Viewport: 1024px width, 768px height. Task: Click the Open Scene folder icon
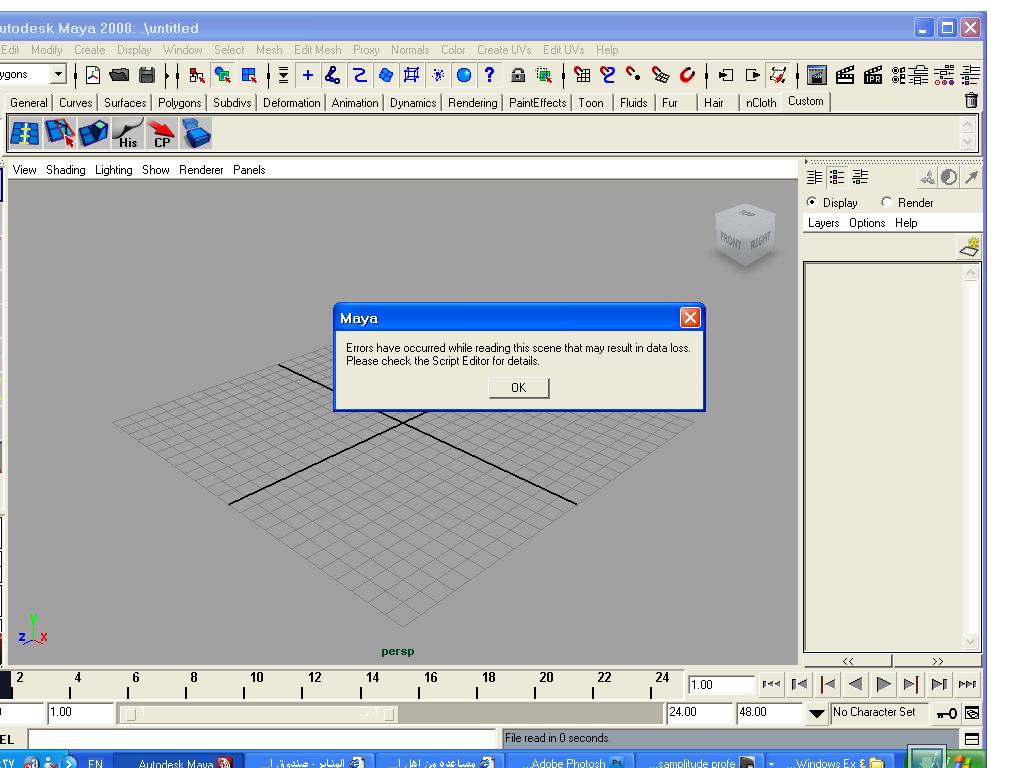(x=119, y=75)
